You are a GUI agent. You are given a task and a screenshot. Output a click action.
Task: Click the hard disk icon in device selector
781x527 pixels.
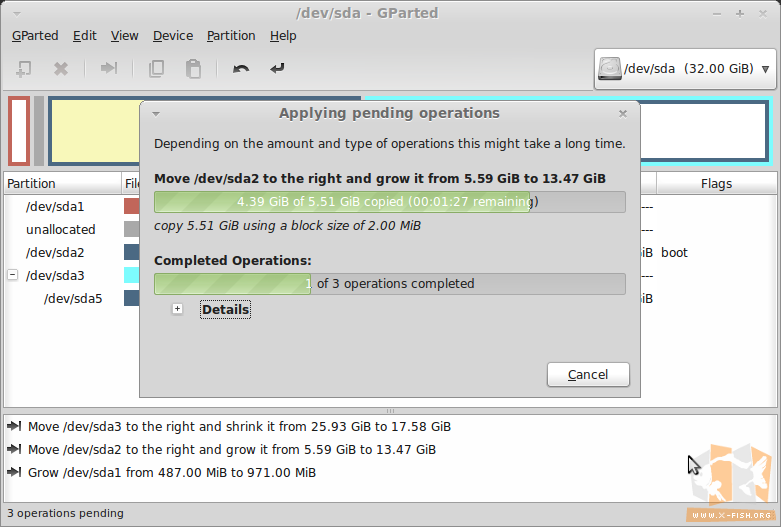pos(610,68)
